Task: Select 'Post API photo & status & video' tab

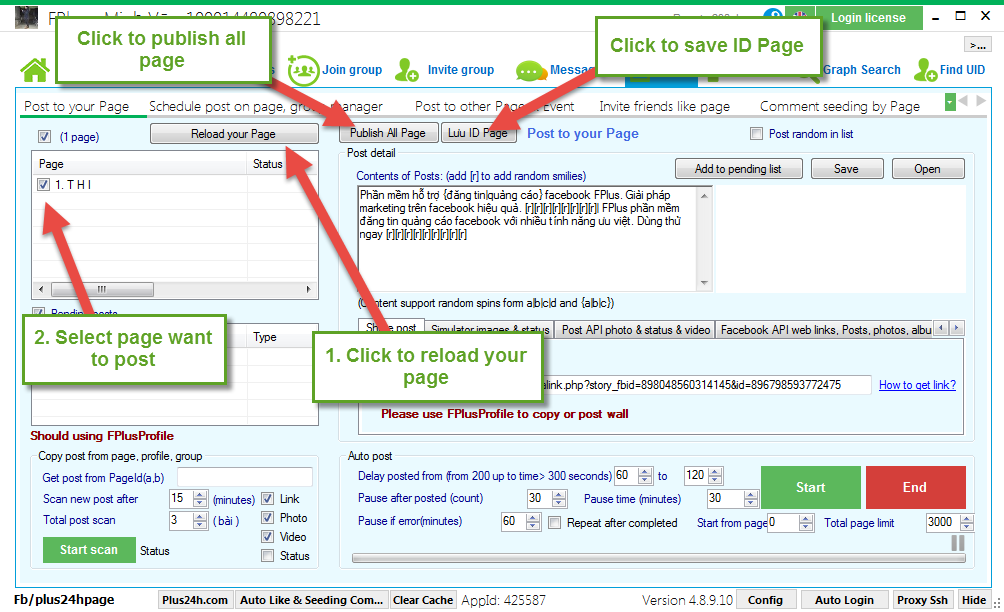Action: (635, 330)
